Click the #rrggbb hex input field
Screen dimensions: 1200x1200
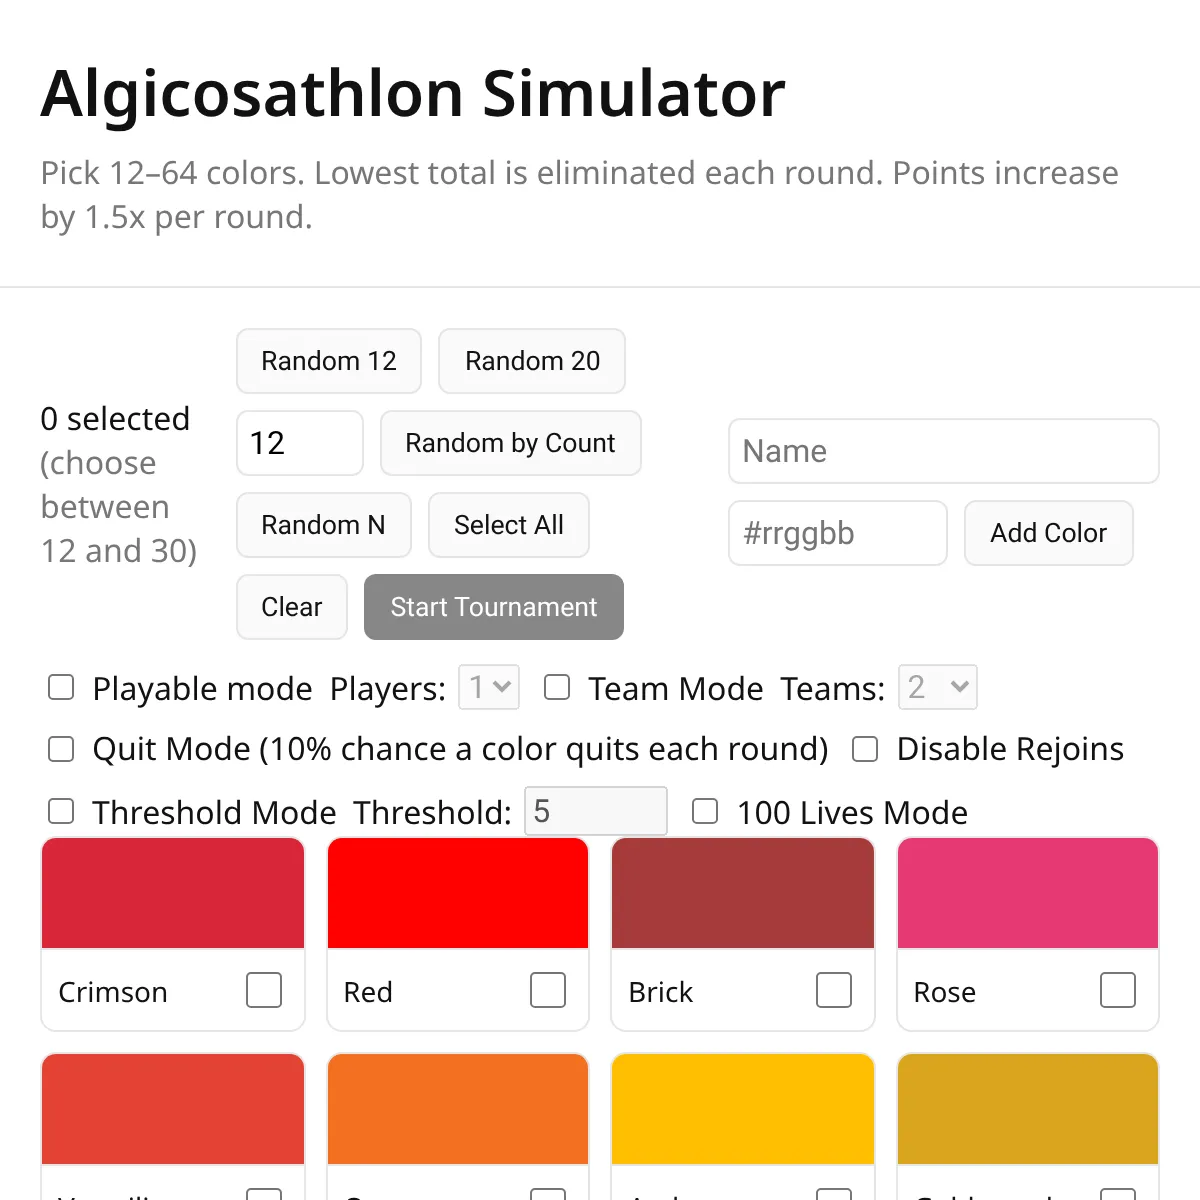tap(838, 533)
